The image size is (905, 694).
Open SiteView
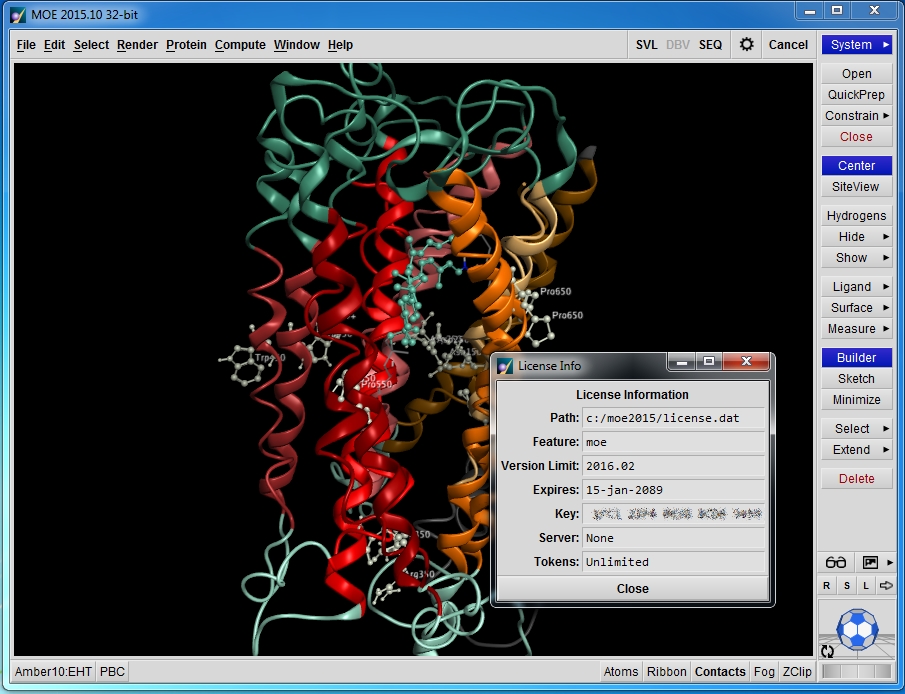pos(857,186)
